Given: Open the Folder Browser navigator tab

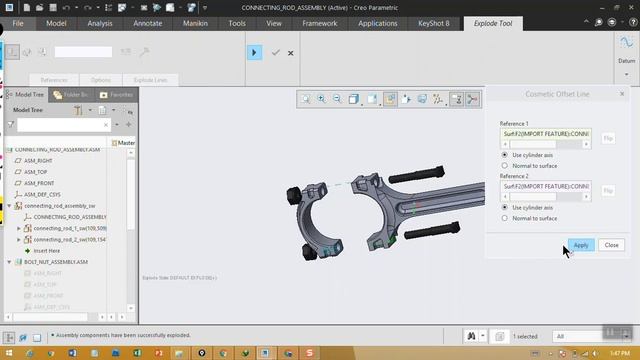Looking at the screenshot, I should 71,95.
